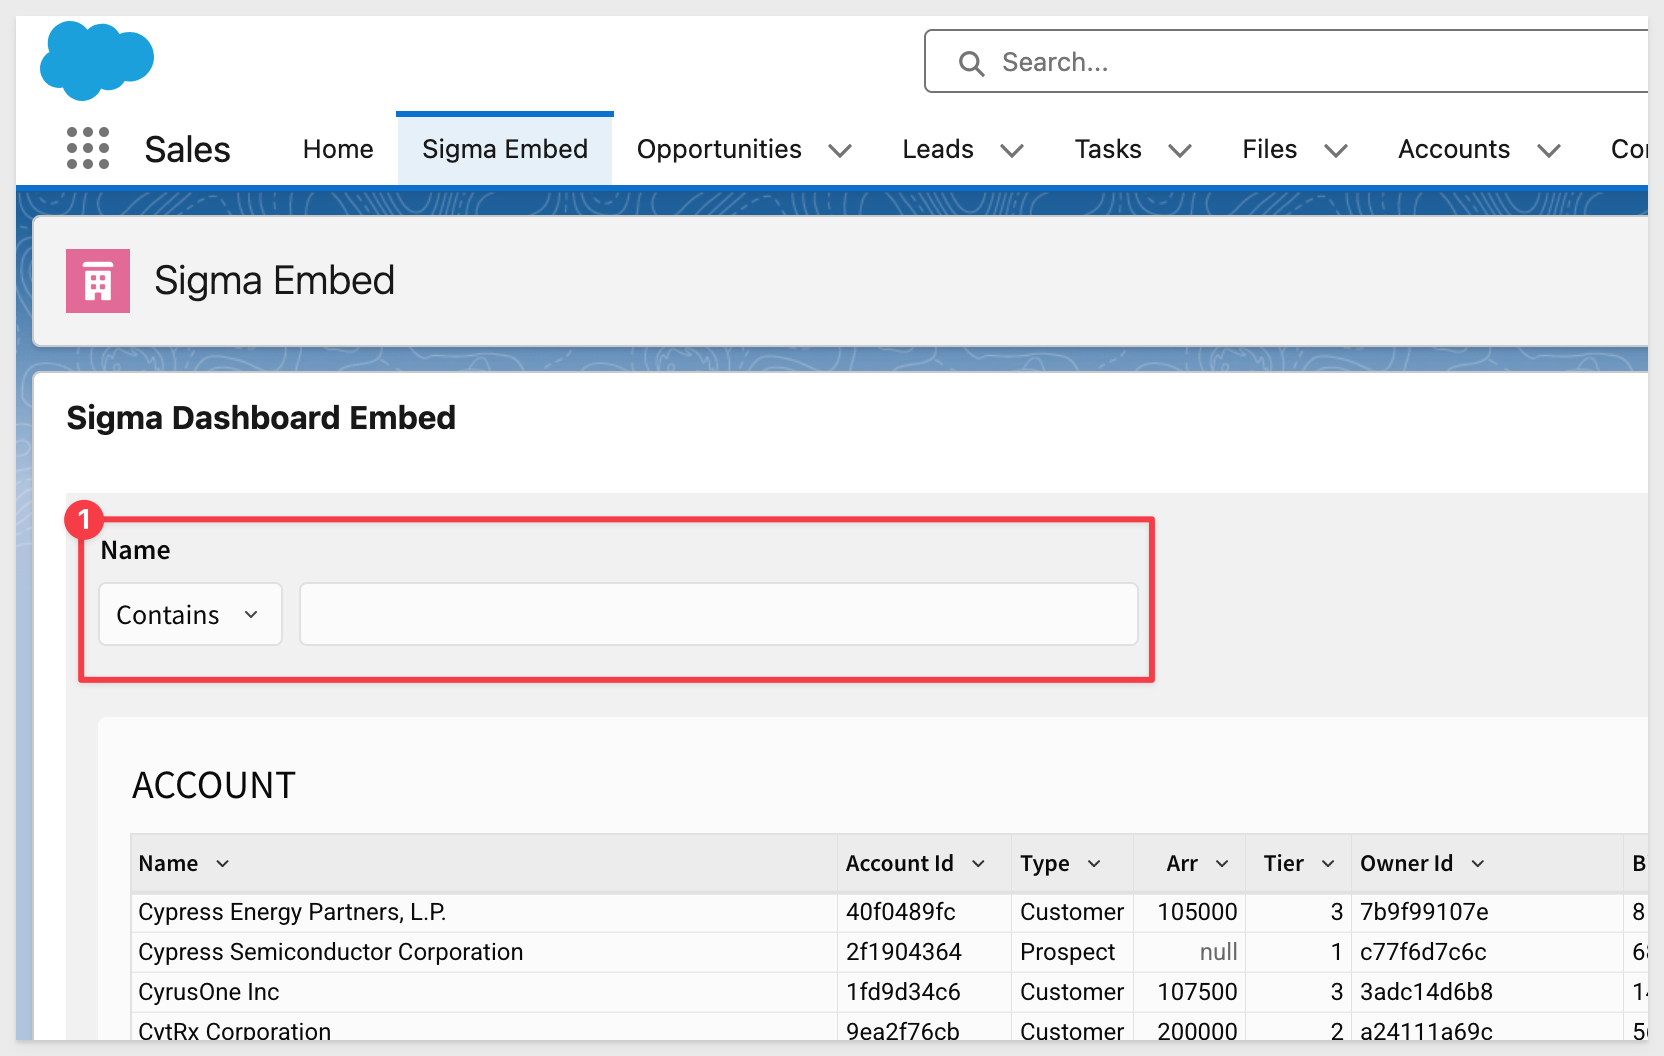
Task: Open the Owner Id column menu
Action: click(1478, 864)
